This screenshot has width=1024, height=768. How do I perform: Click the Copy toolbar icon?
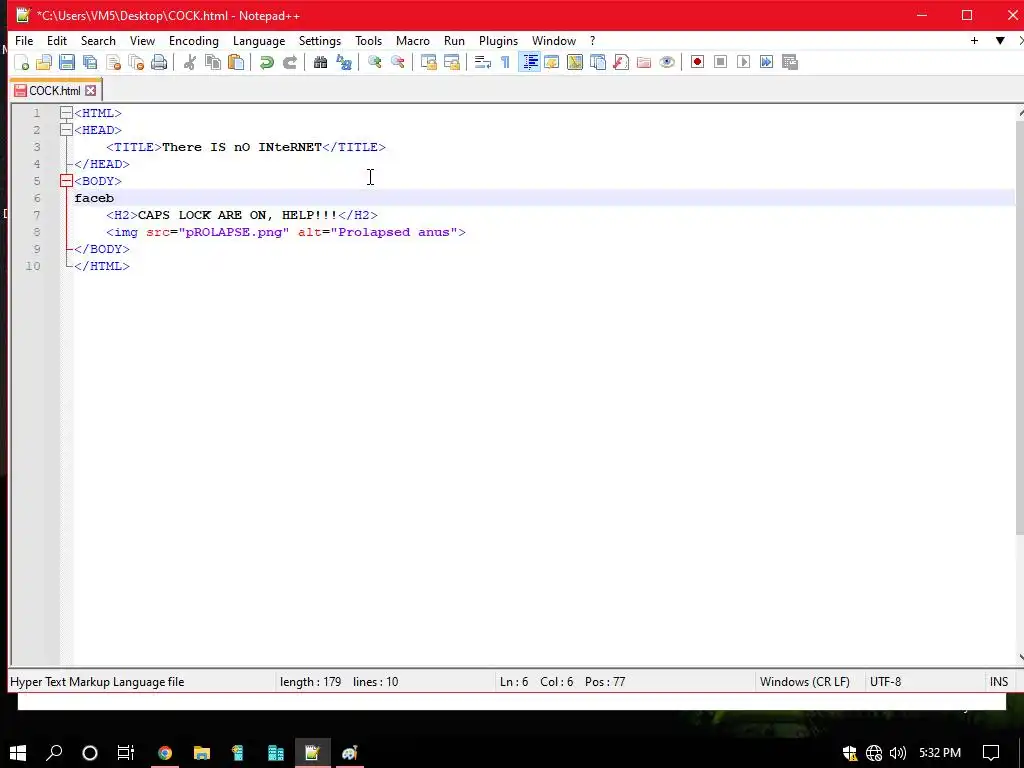pos(212,62)
